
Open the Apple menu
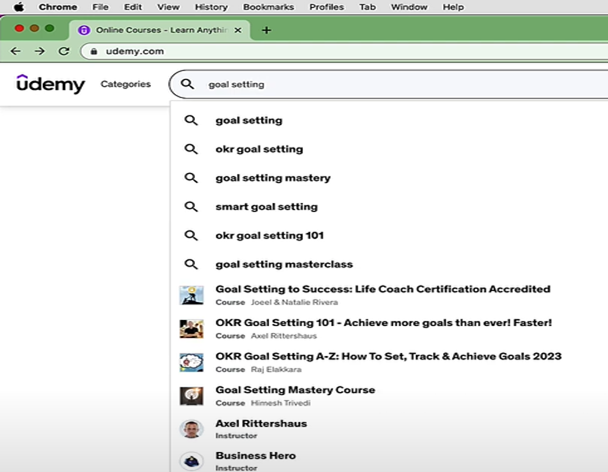click(x=19, y=7)
